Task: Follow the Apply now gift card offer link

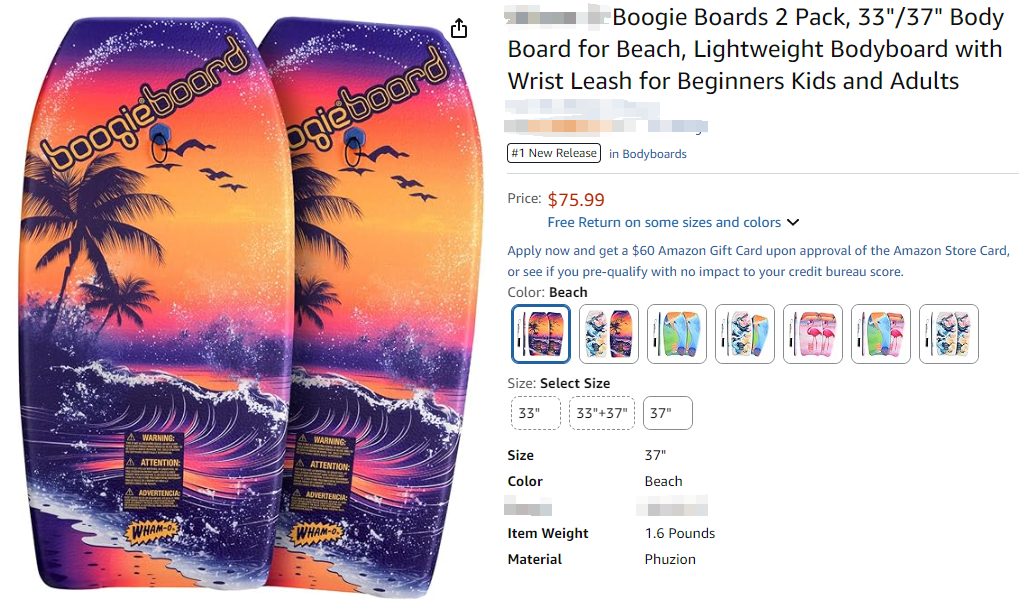Action: pyautogui.click(x=758, y=251)
